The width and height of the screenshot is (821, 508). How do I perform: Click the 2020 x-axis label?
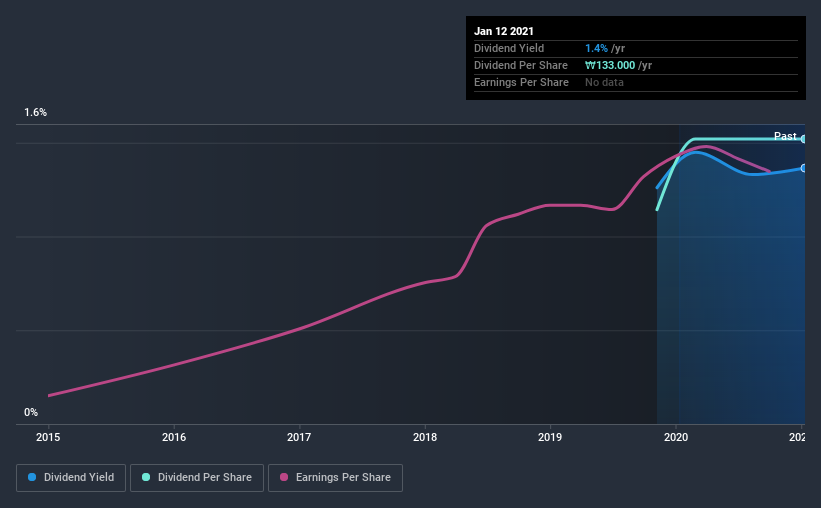676,437
